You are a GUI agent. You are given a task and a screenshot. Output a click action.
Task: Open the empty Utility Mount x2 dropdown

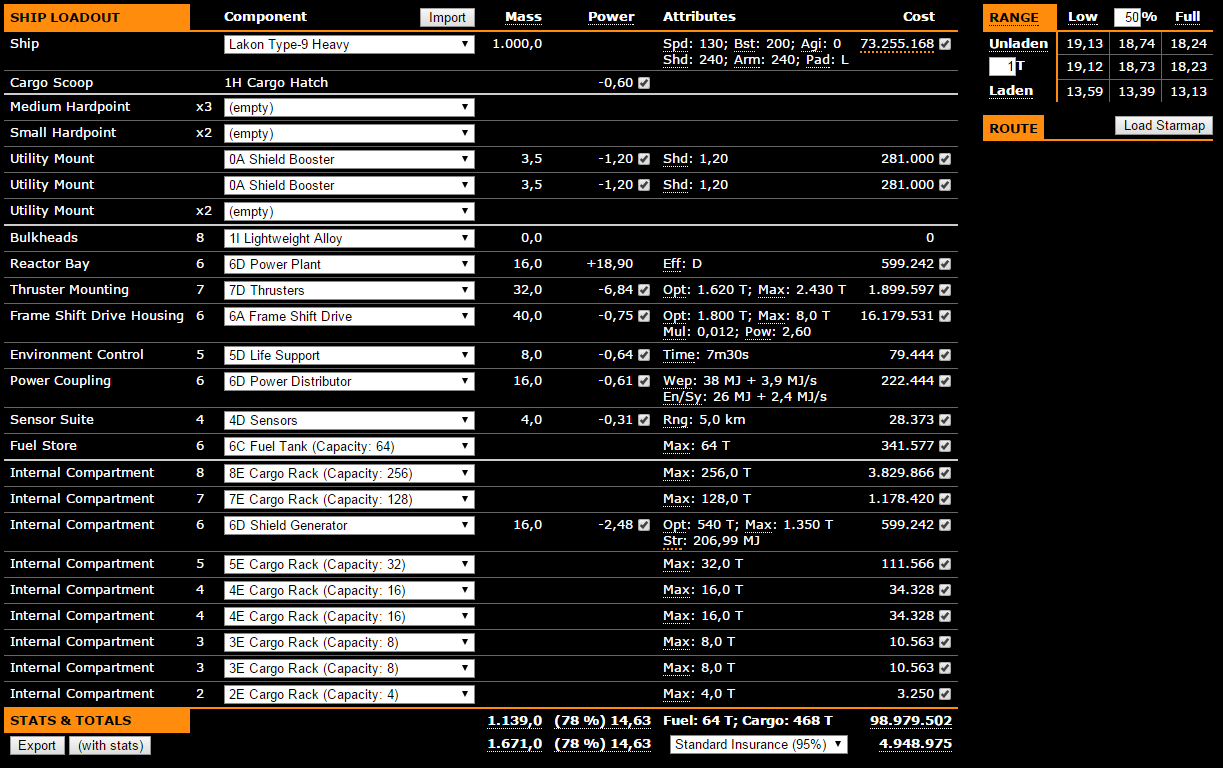pos(349,211)
